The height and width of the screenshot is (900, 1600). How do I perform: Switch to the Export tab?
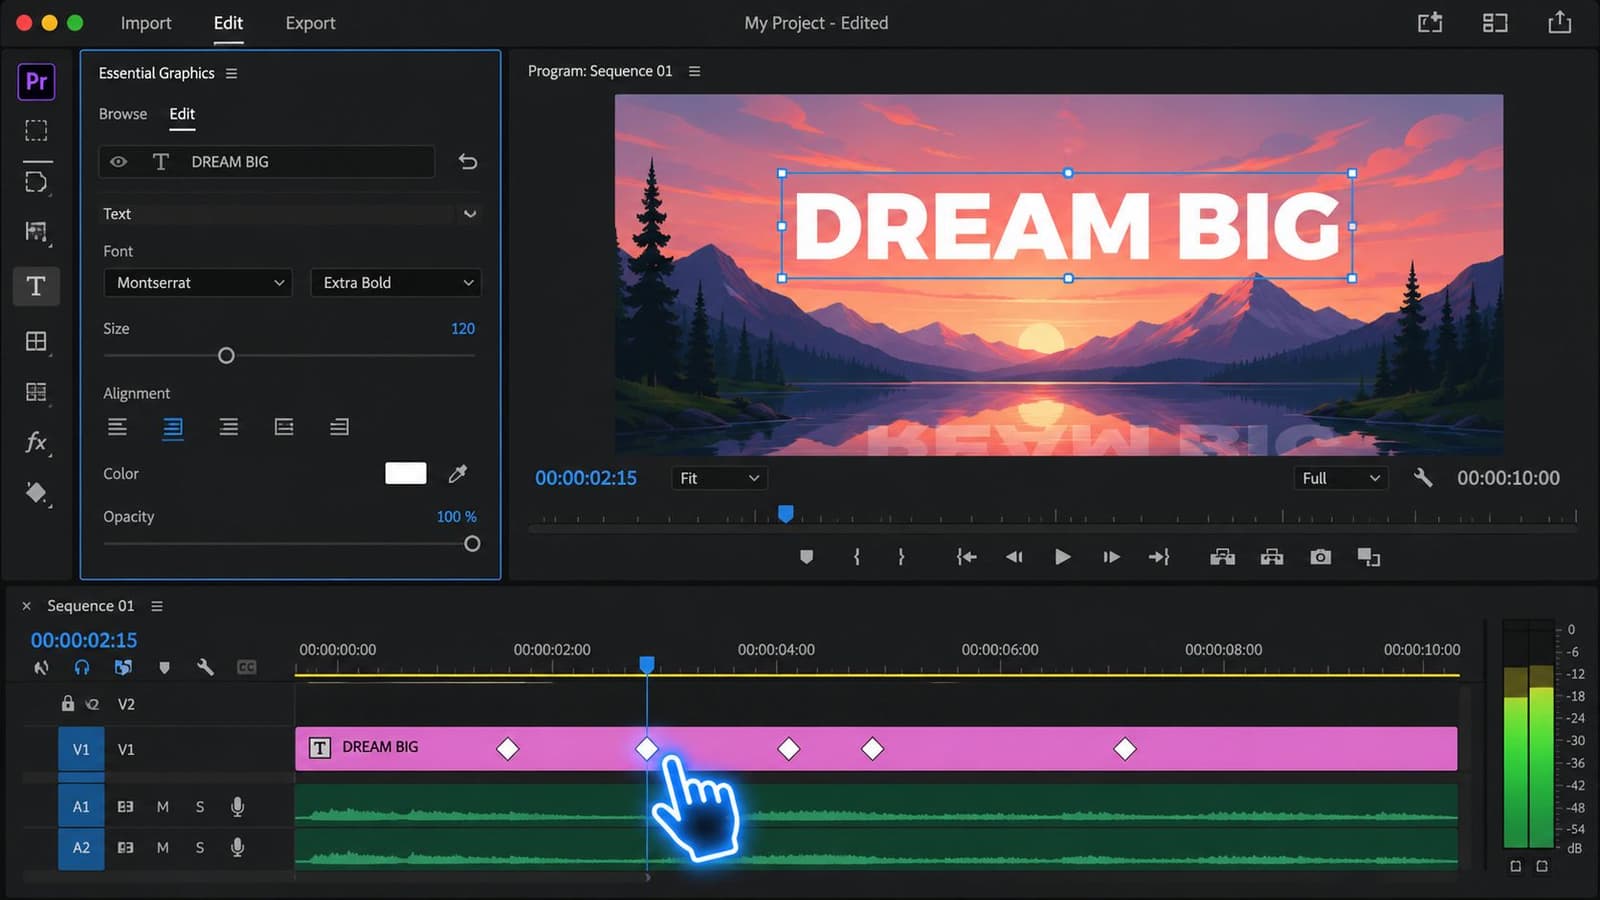310,23
